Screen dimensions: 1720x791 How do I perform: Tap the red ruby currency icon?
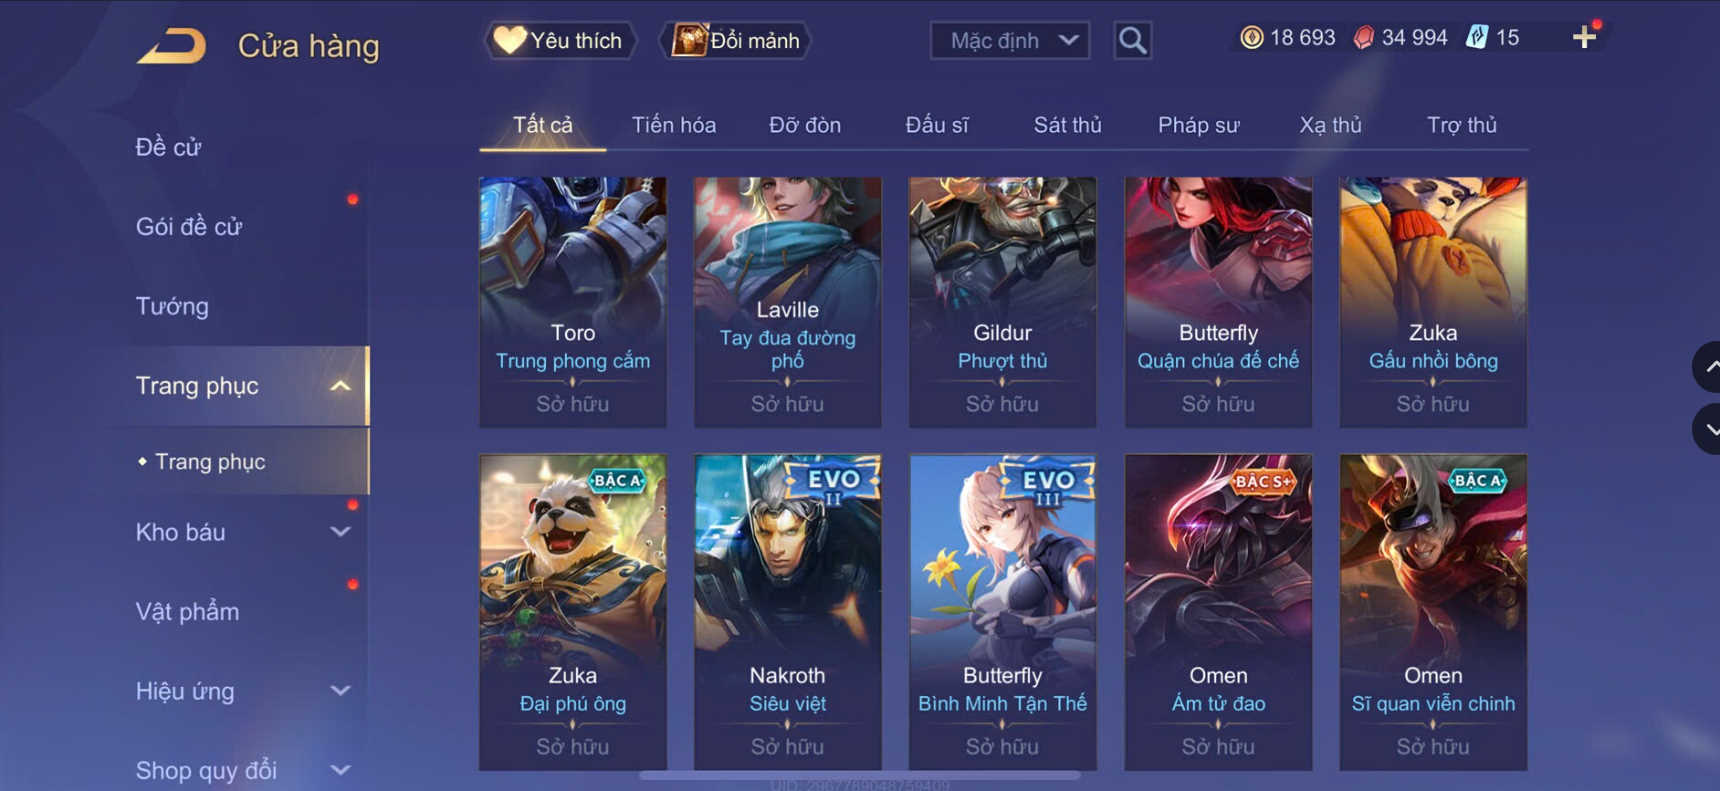pyautogui.click(x=1363, y=38)
